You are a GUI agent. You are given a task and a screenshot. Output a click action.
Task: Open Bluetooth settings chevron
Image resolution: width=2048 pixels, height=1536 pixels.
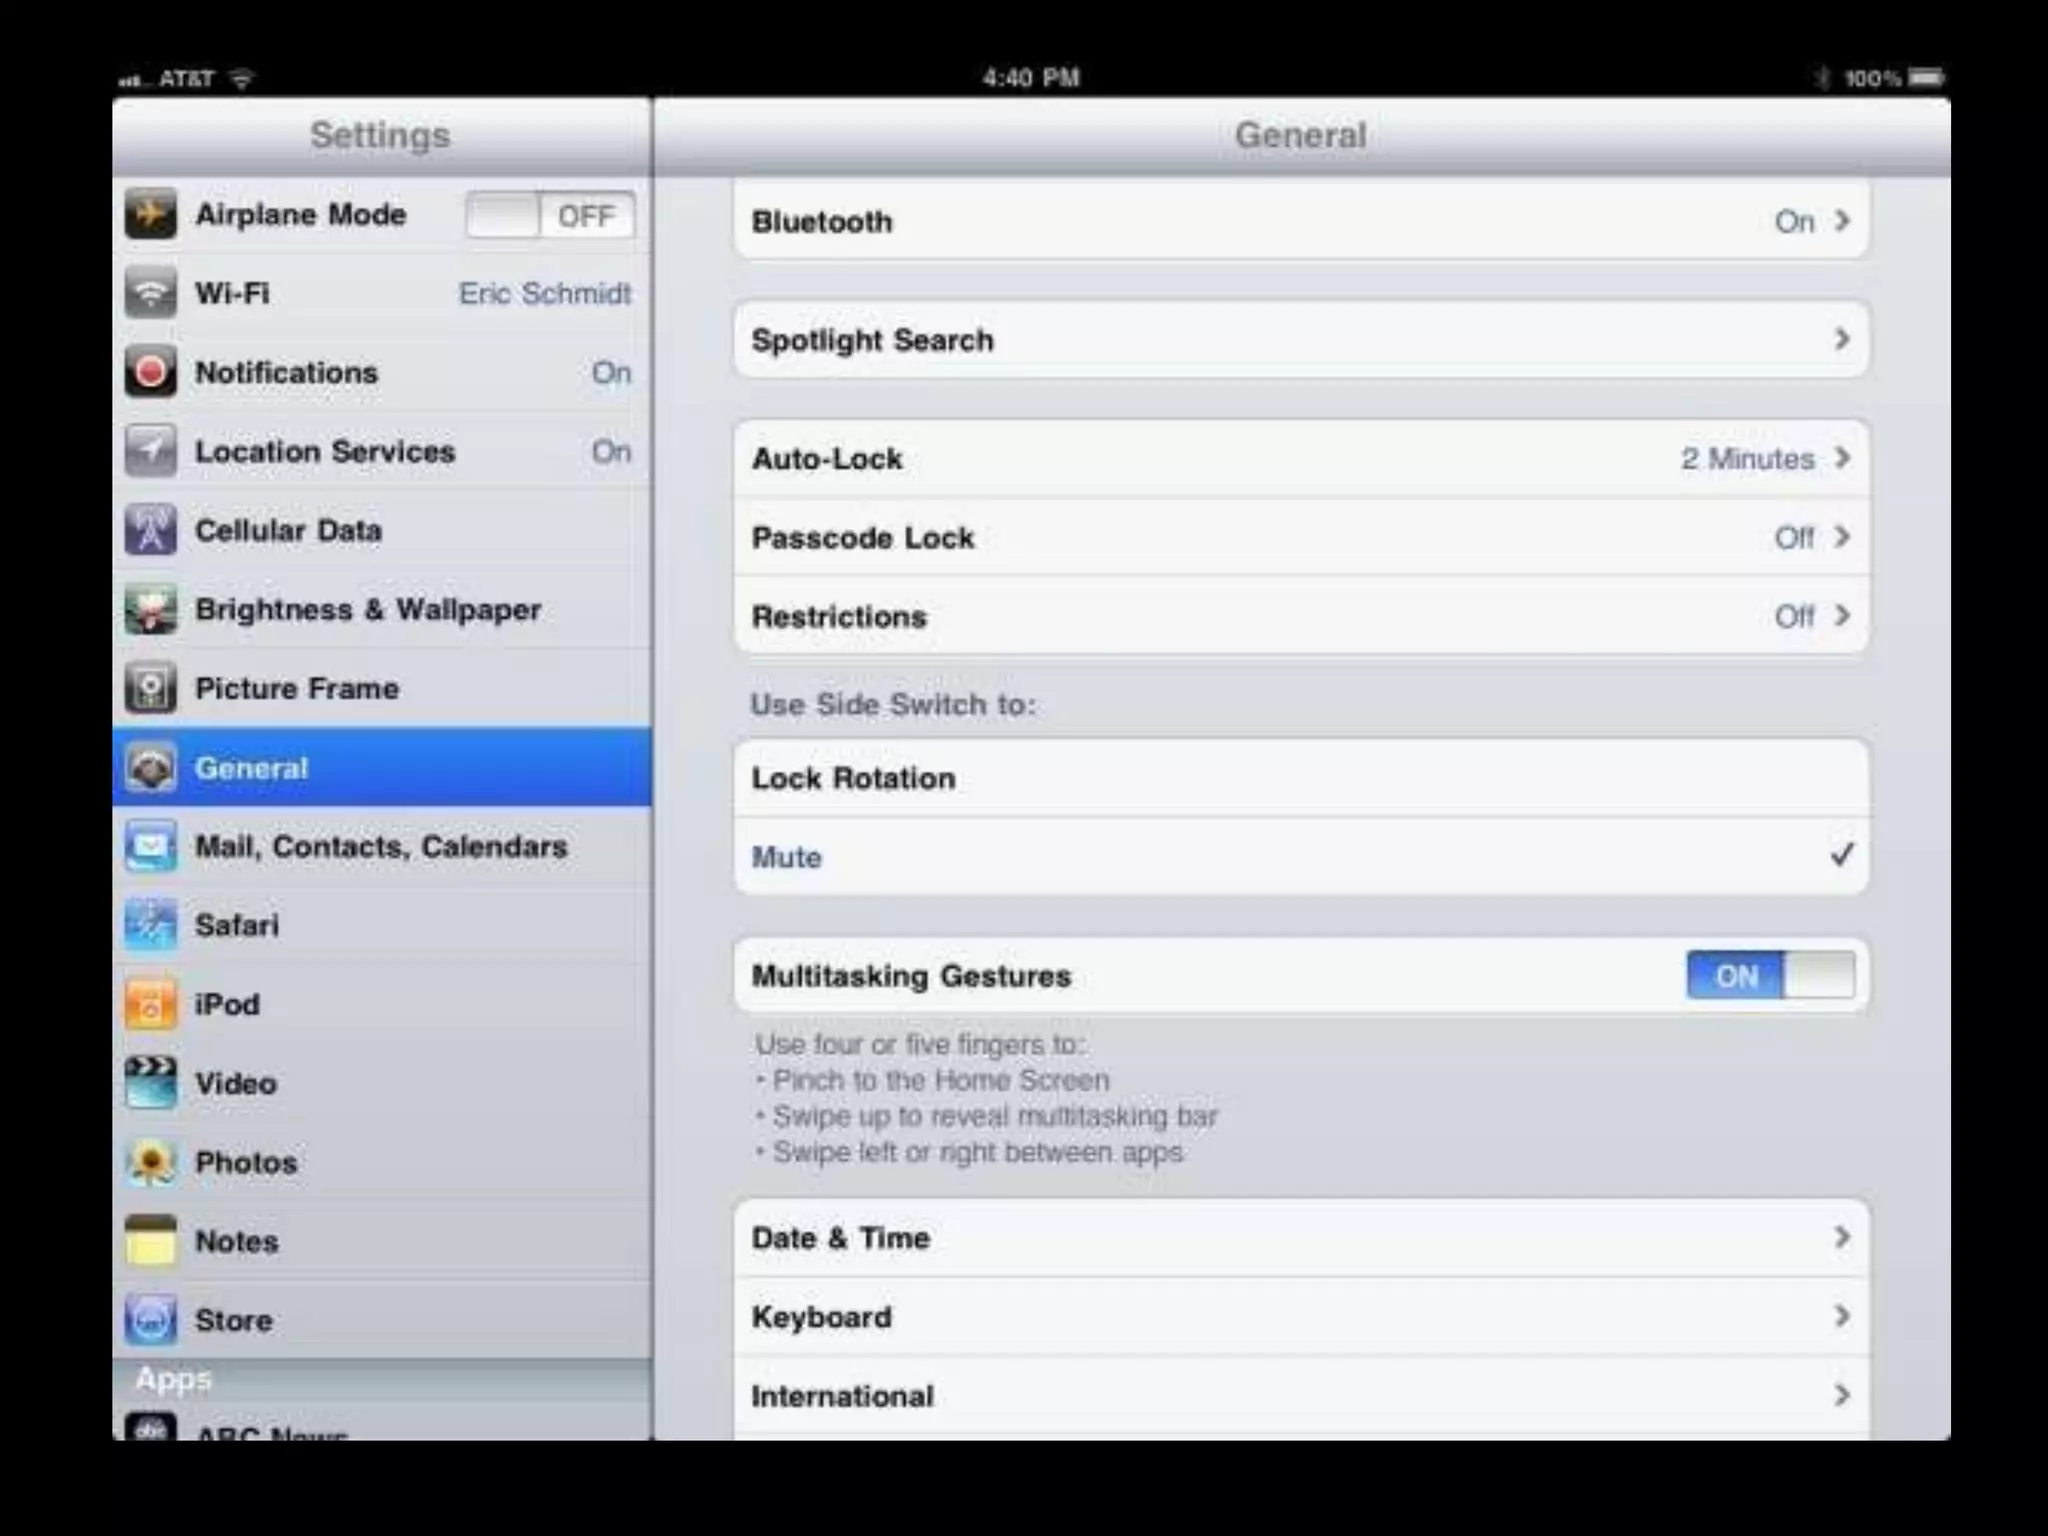(1842, 221)
